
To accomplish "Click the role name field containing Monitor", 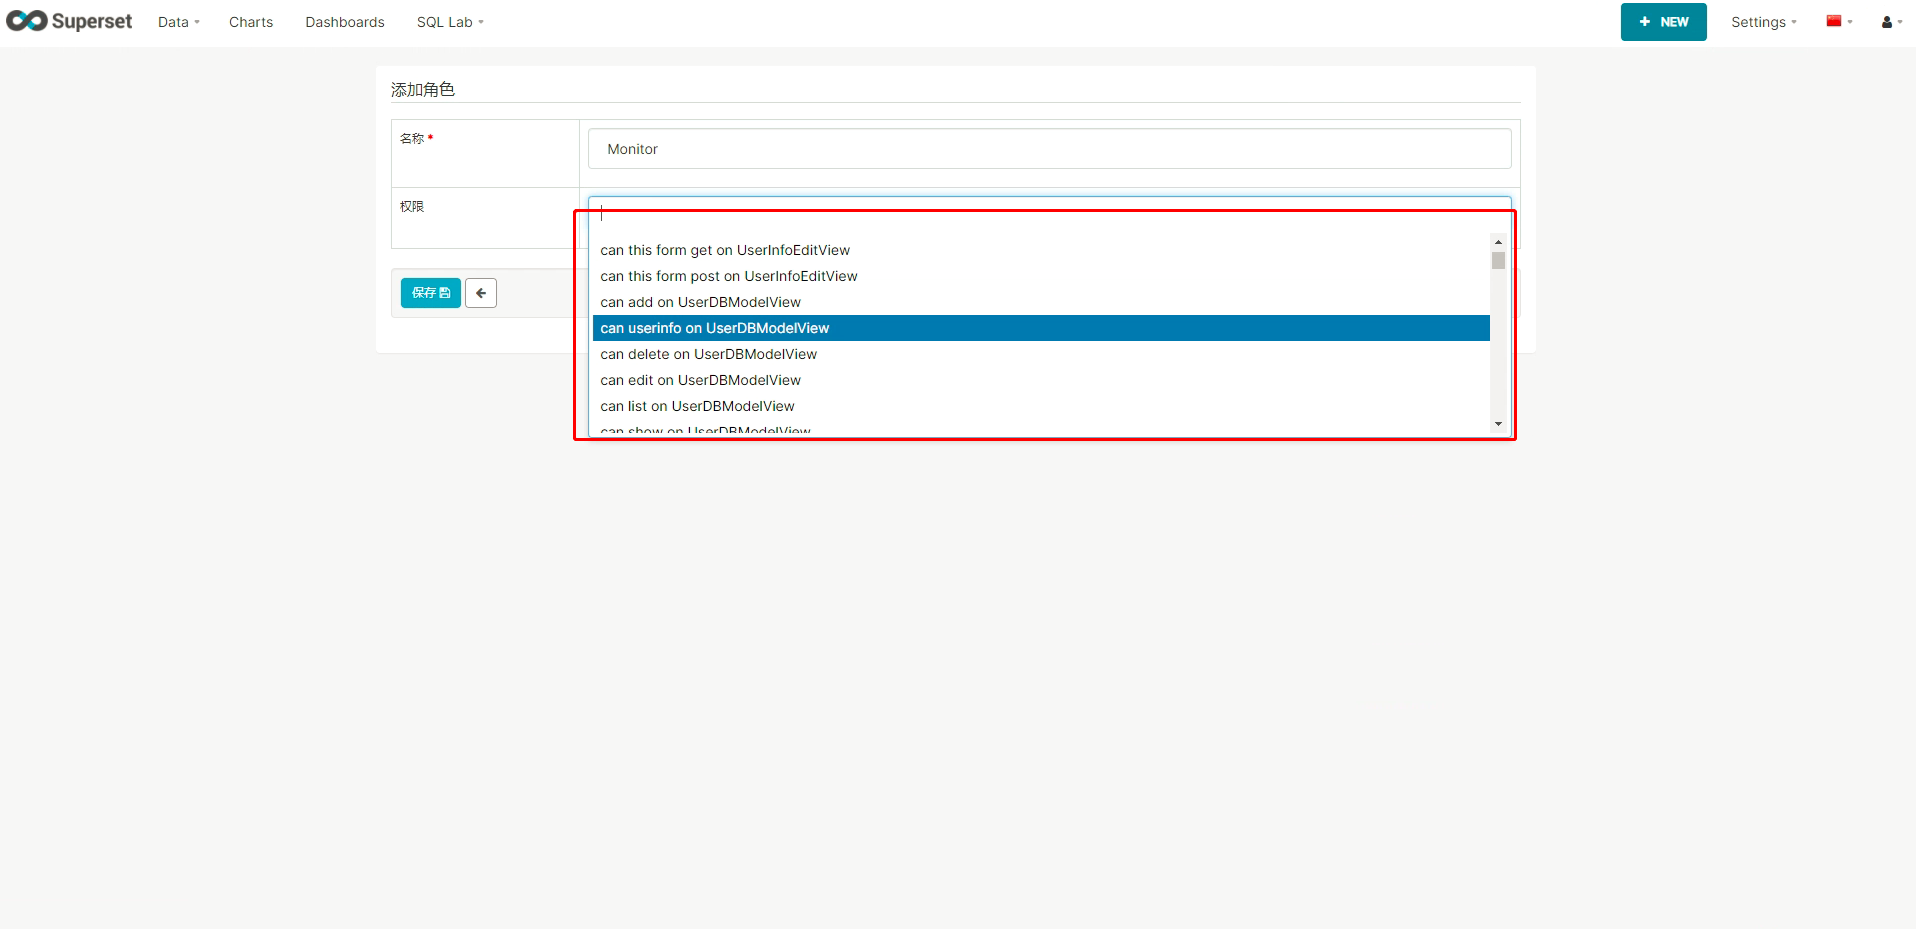I will tap(1049, 149).
